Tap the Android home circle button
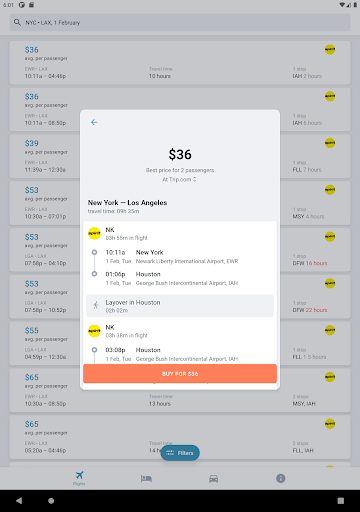The height and width of the screenshot is (512, 360). tap(51, 501)
